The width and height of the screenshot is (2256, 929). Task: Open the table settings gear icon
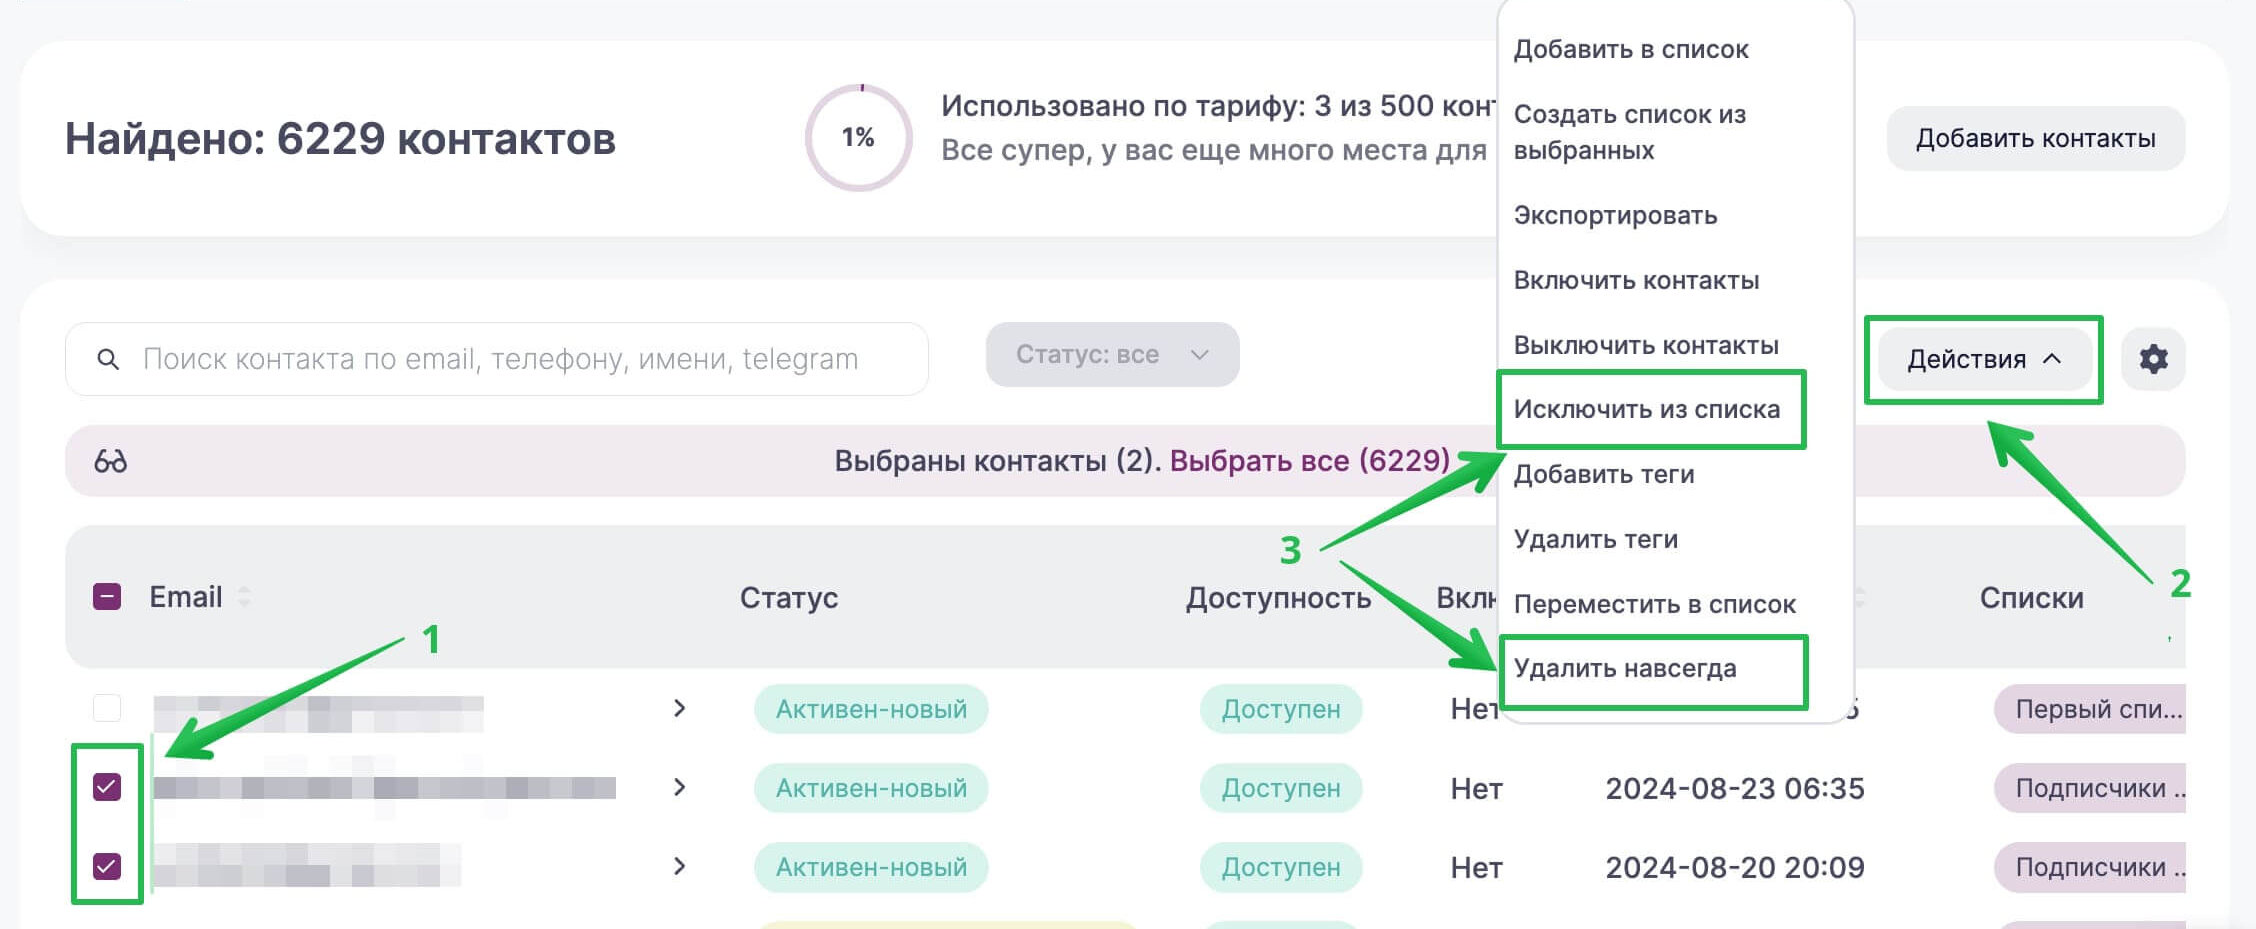coord(2153,359)
